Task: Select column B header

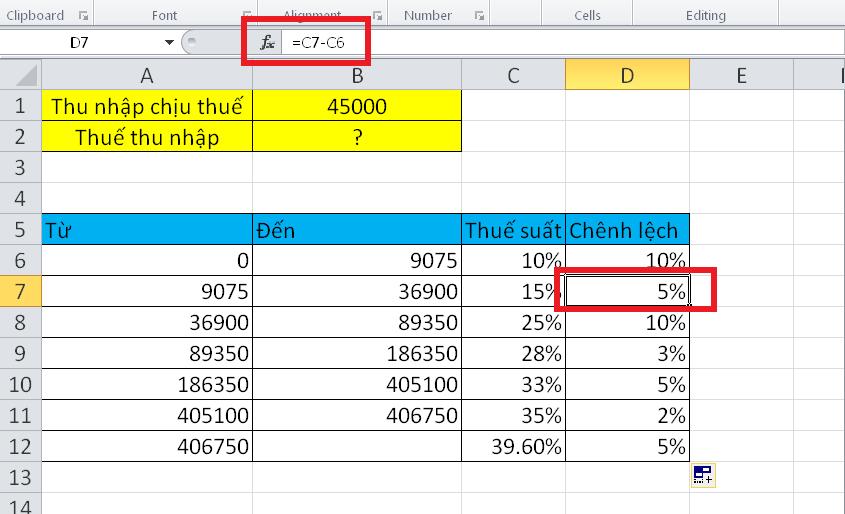Action: [357, 75]
